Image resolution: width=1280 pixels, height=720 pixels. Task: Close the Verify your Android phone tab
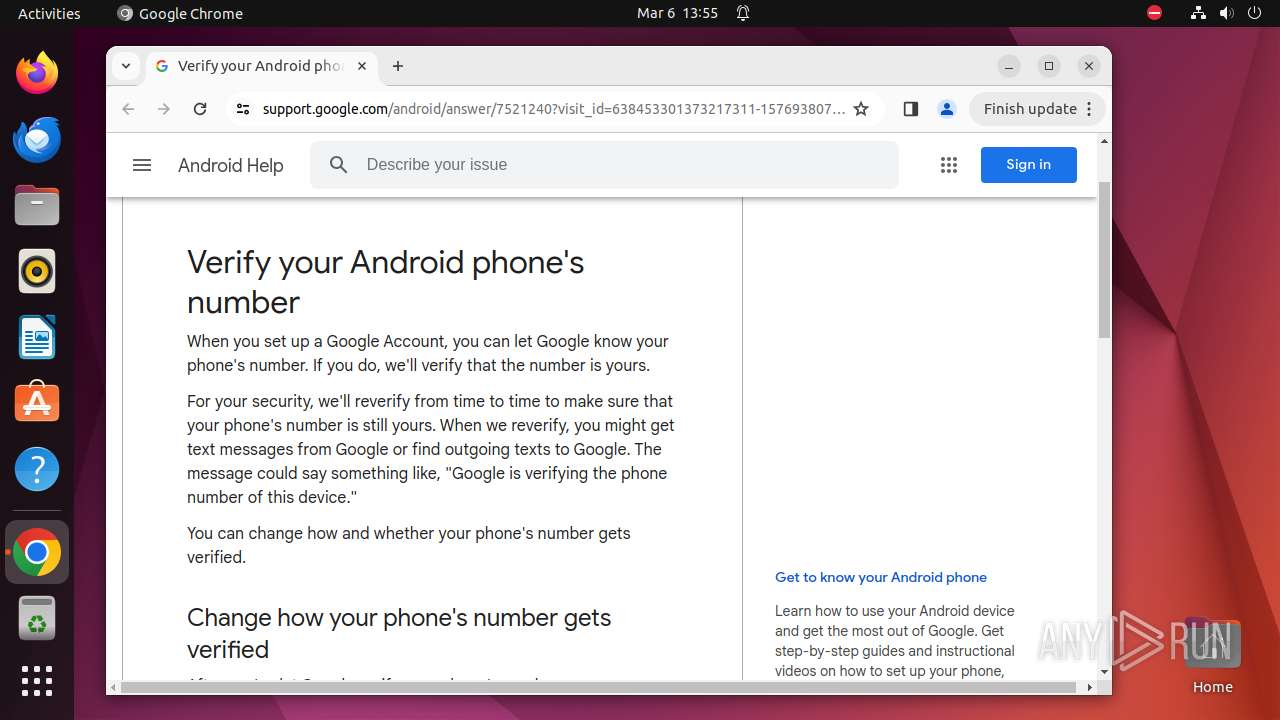pyautogui.click(x=362, y=66)
